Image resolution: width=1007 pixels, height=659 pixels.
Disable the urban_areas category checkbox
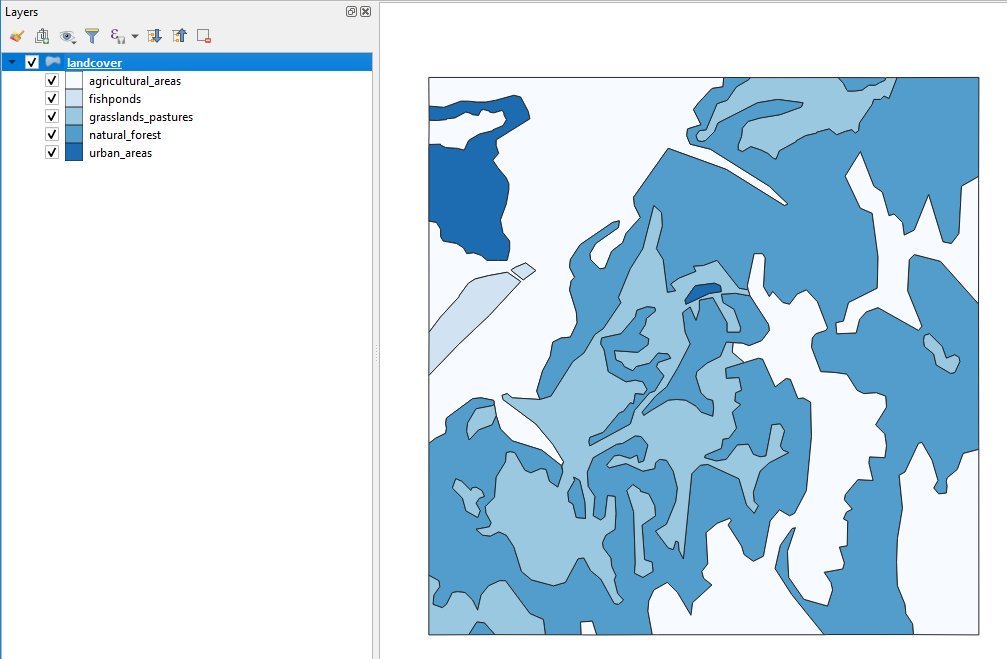click(52, 153)
